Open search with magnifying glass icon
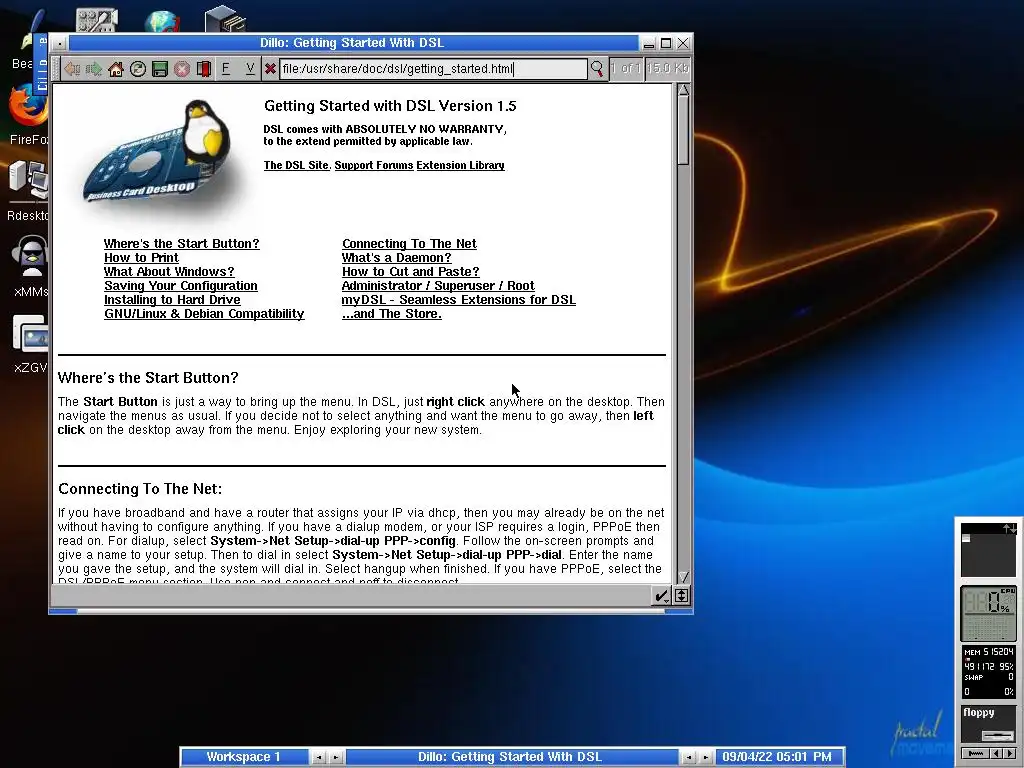1024x768 pixels. coord(597,69)
